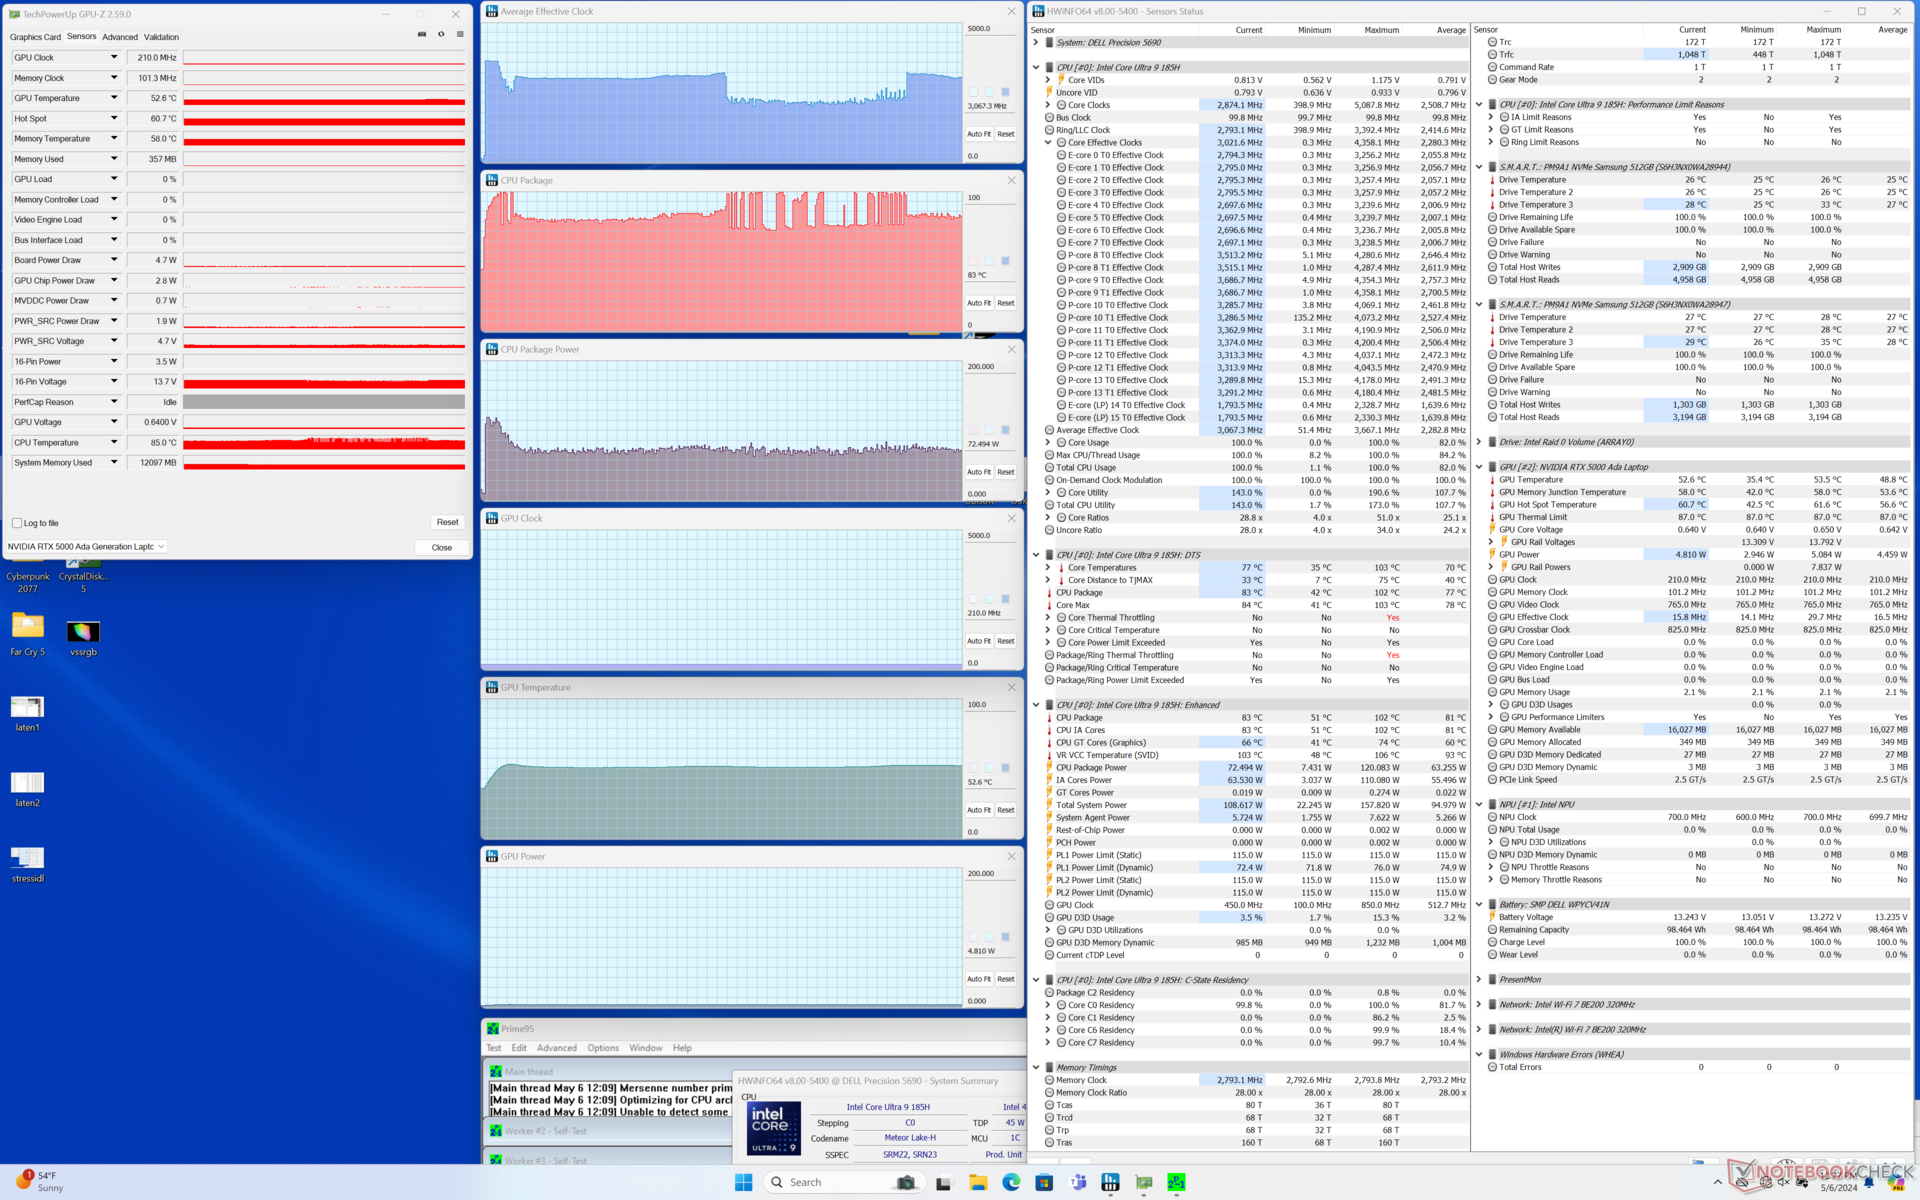Viewport: 1920px width, 1200px height.
Task: Open the Windows Start menu
Action: coord(743,1182)
